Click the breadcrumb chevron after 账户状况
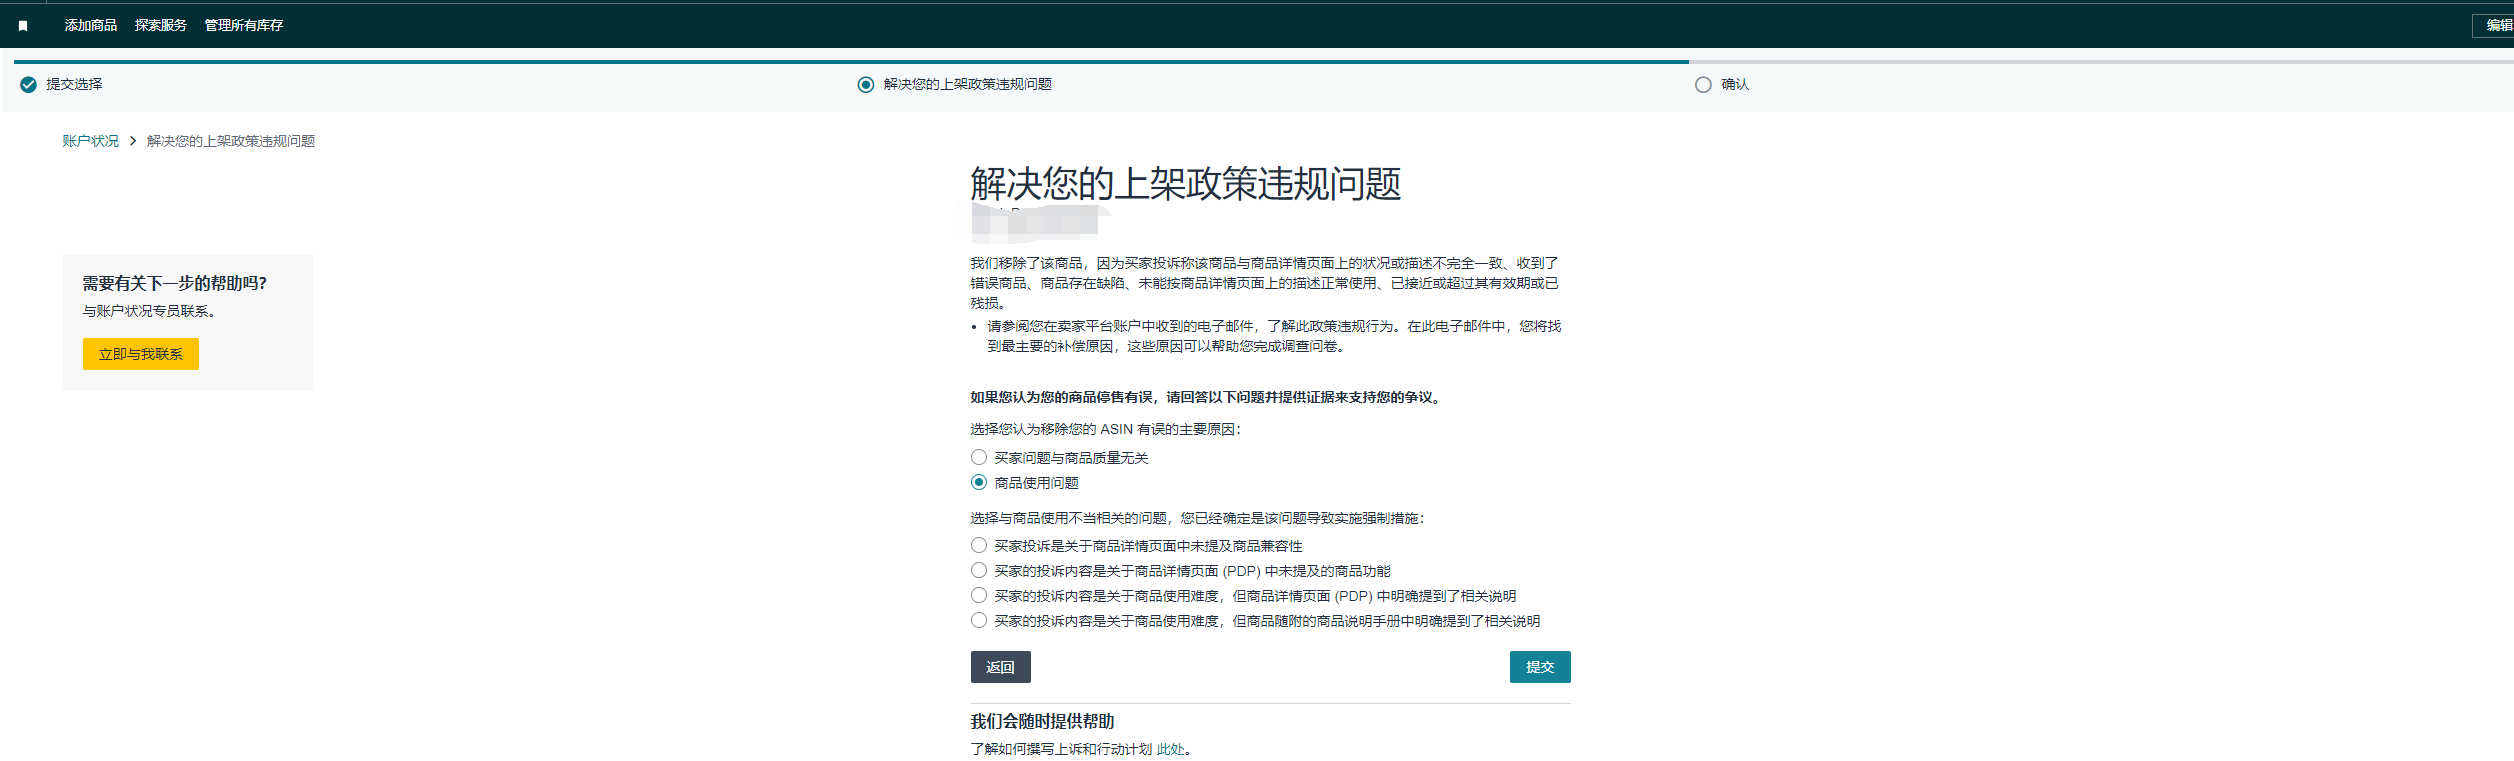This screenshot has width=2514, height=761. coord(133,141)
